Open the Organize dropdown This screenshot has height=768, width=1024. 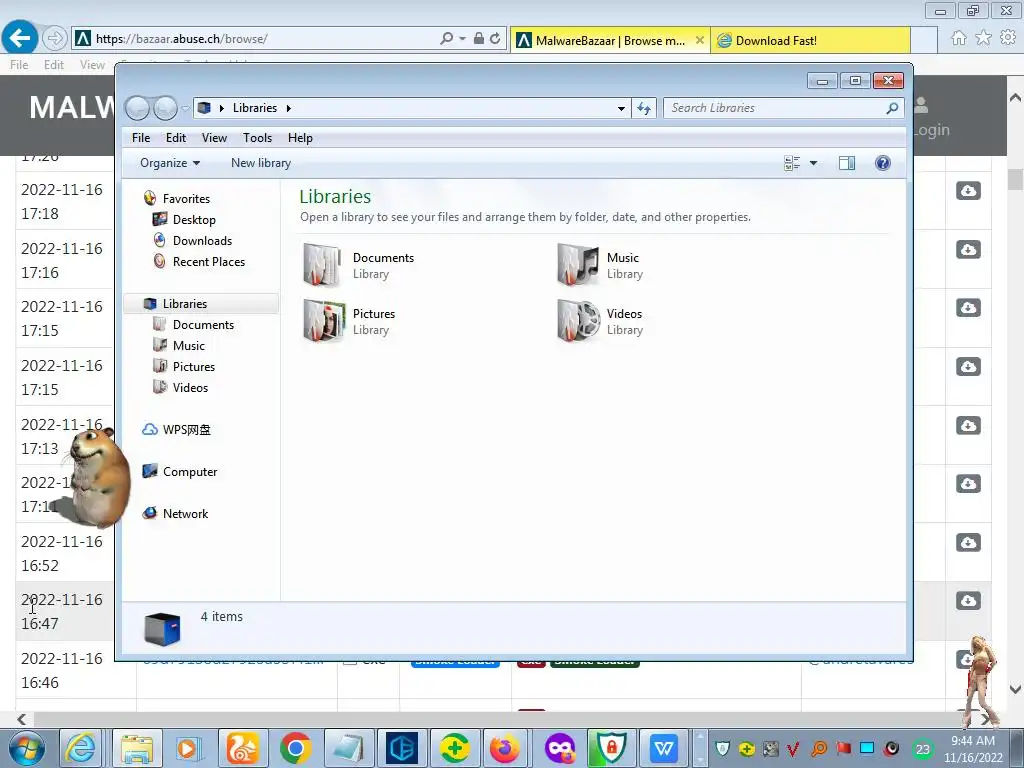tap(170, 163)
